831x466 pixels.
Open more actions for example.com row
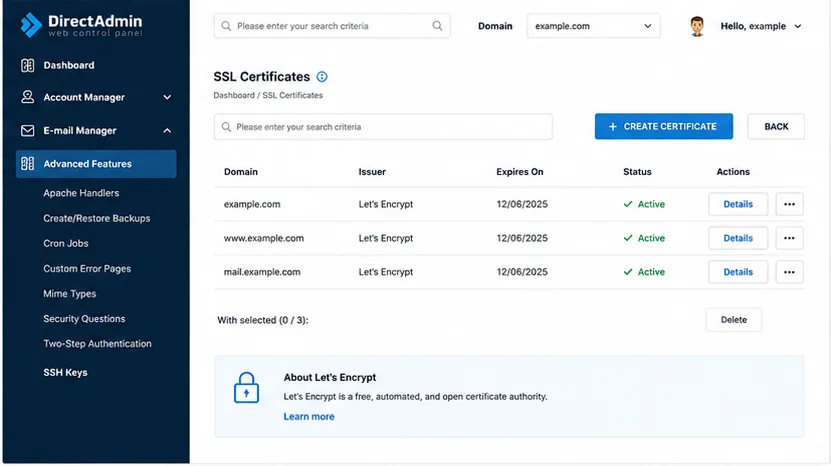[789, 204]
